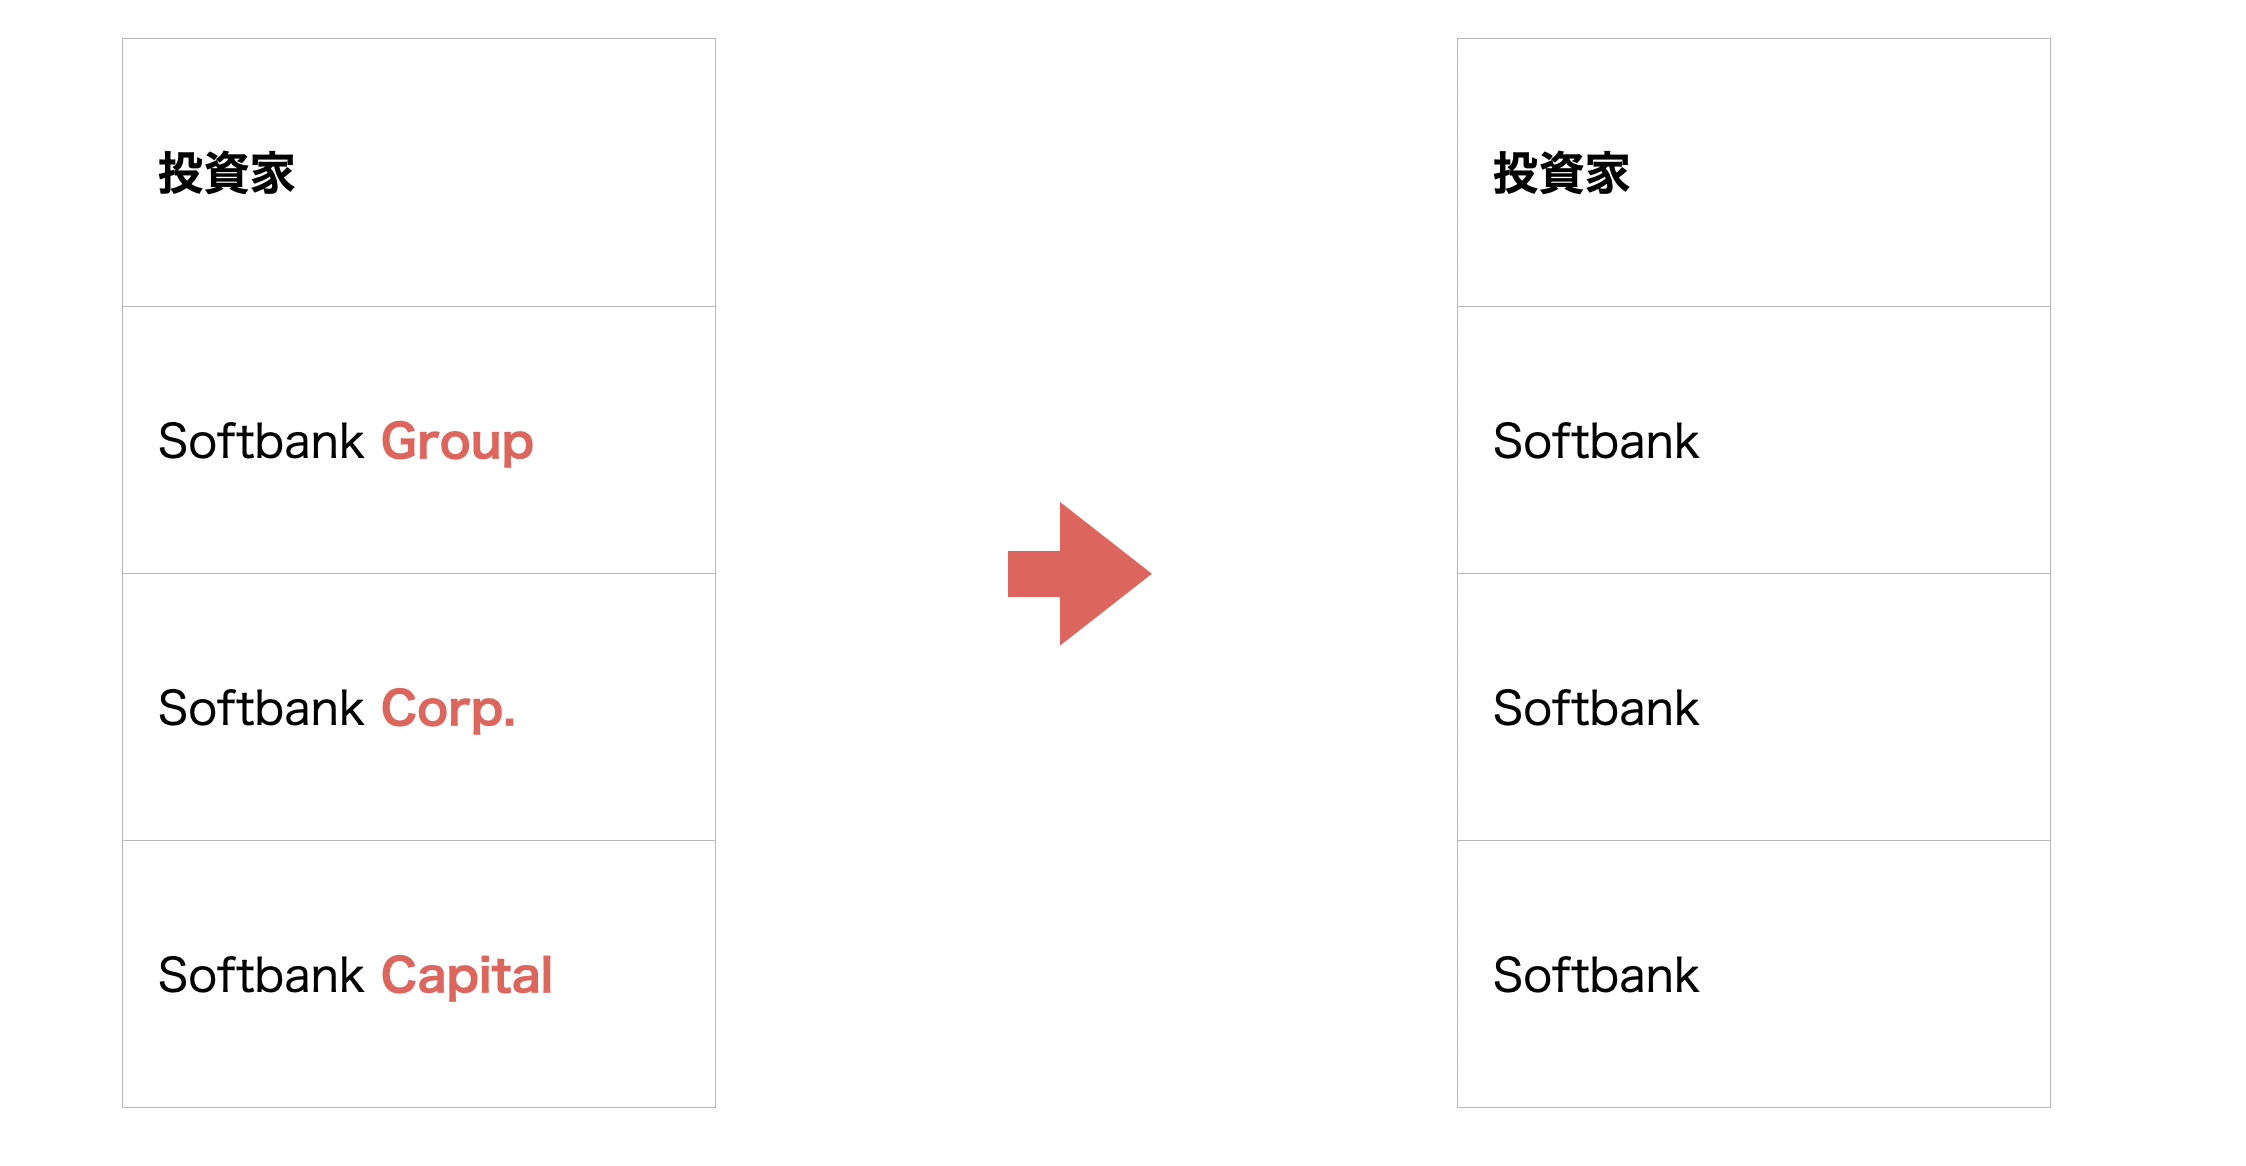Click the black Softbank text before Group
Screen dimensions: 2246x1166
pos(261,441)
